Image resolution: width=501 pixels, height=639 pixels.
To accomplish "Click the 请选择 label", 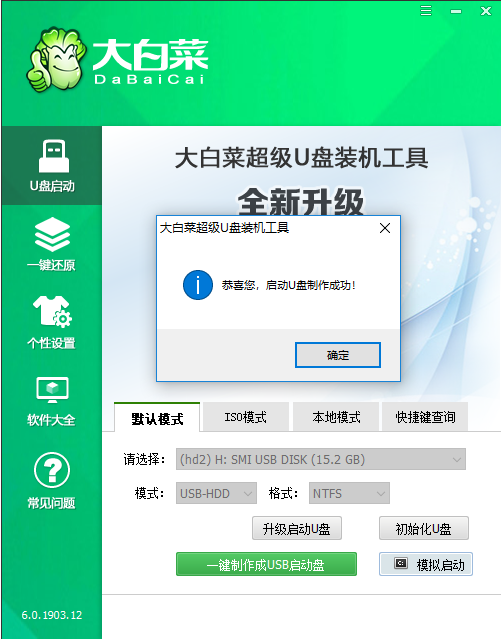I will 144,459.
